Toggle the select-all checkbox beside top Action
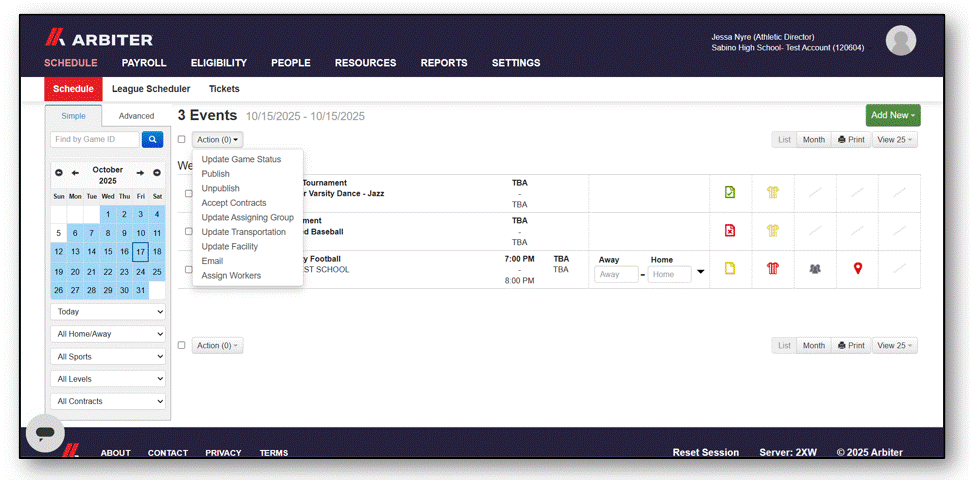This screenshot has width=970, height=480. 182,139
